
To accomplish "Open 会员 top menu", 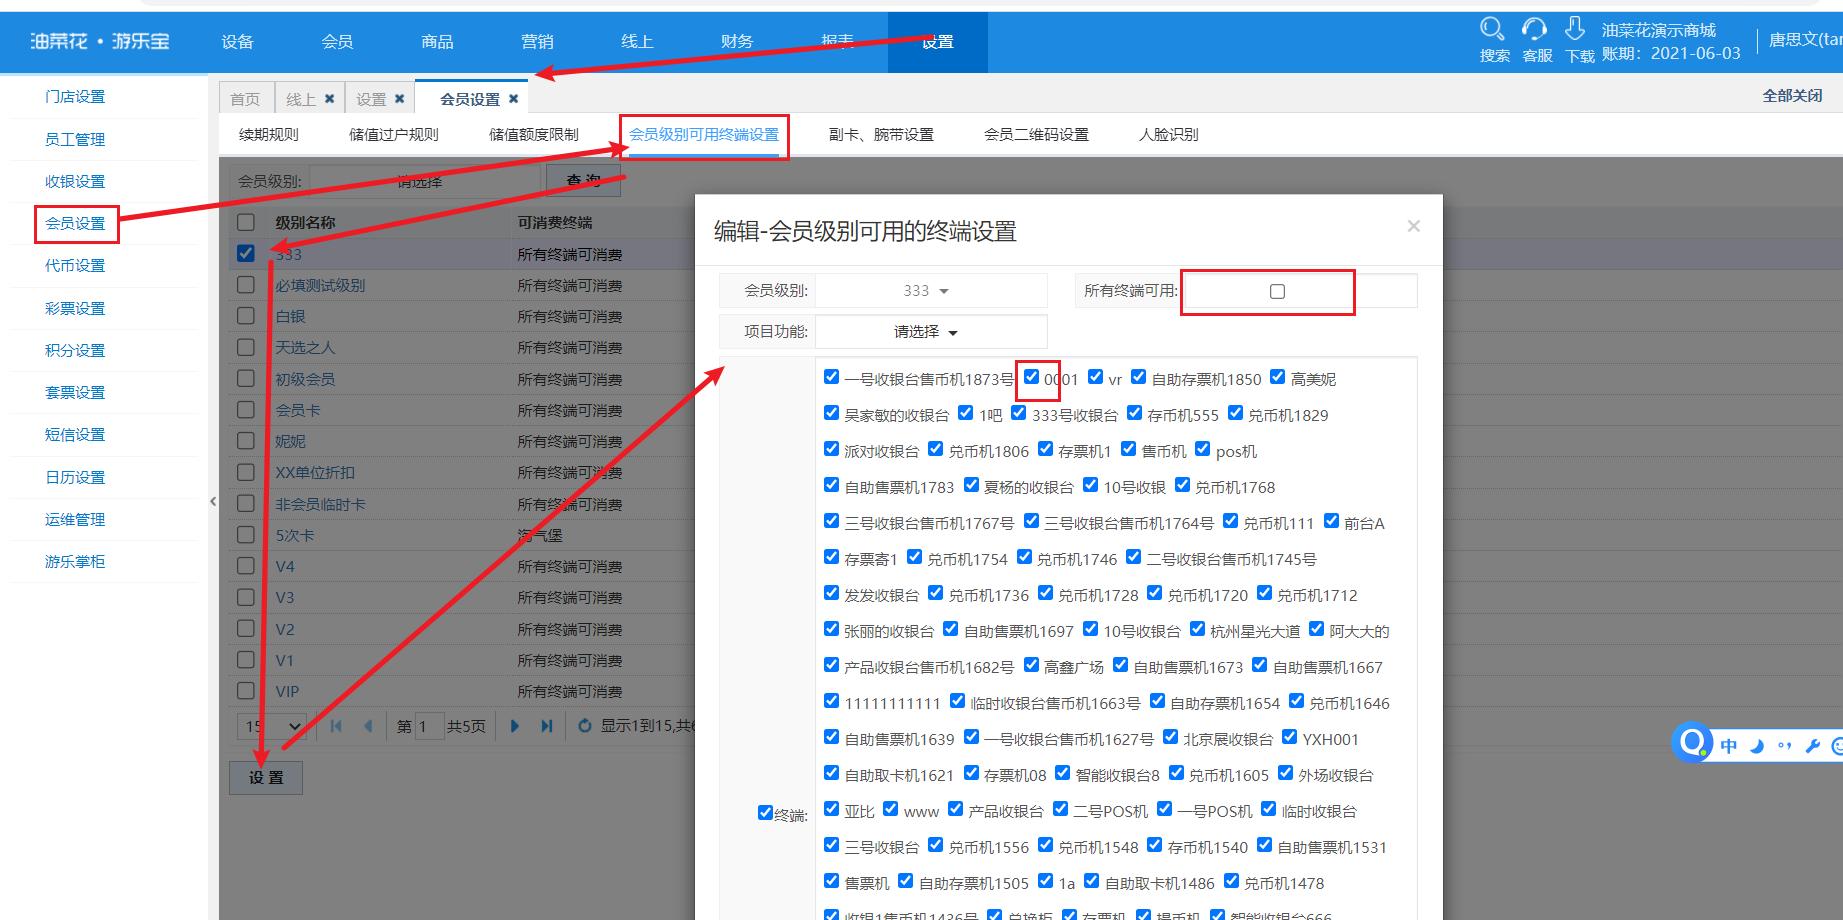I will [338, 42].
